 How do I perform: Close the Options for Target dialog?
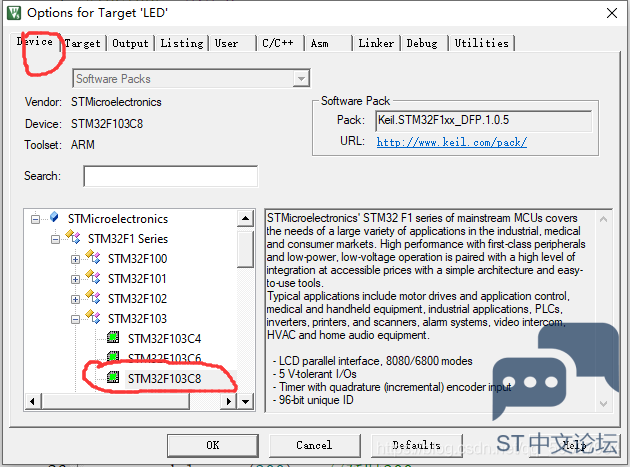tap(612, 13)
